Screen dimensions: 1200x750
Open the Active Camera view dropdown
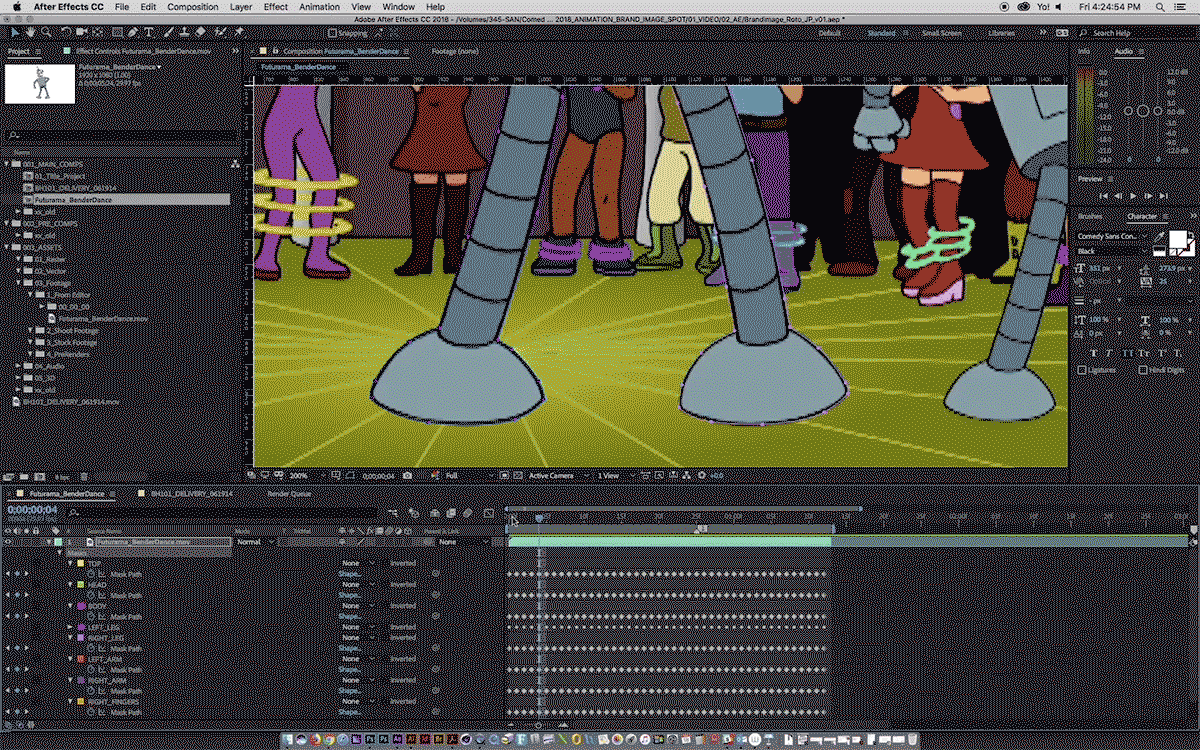[557, 475]
